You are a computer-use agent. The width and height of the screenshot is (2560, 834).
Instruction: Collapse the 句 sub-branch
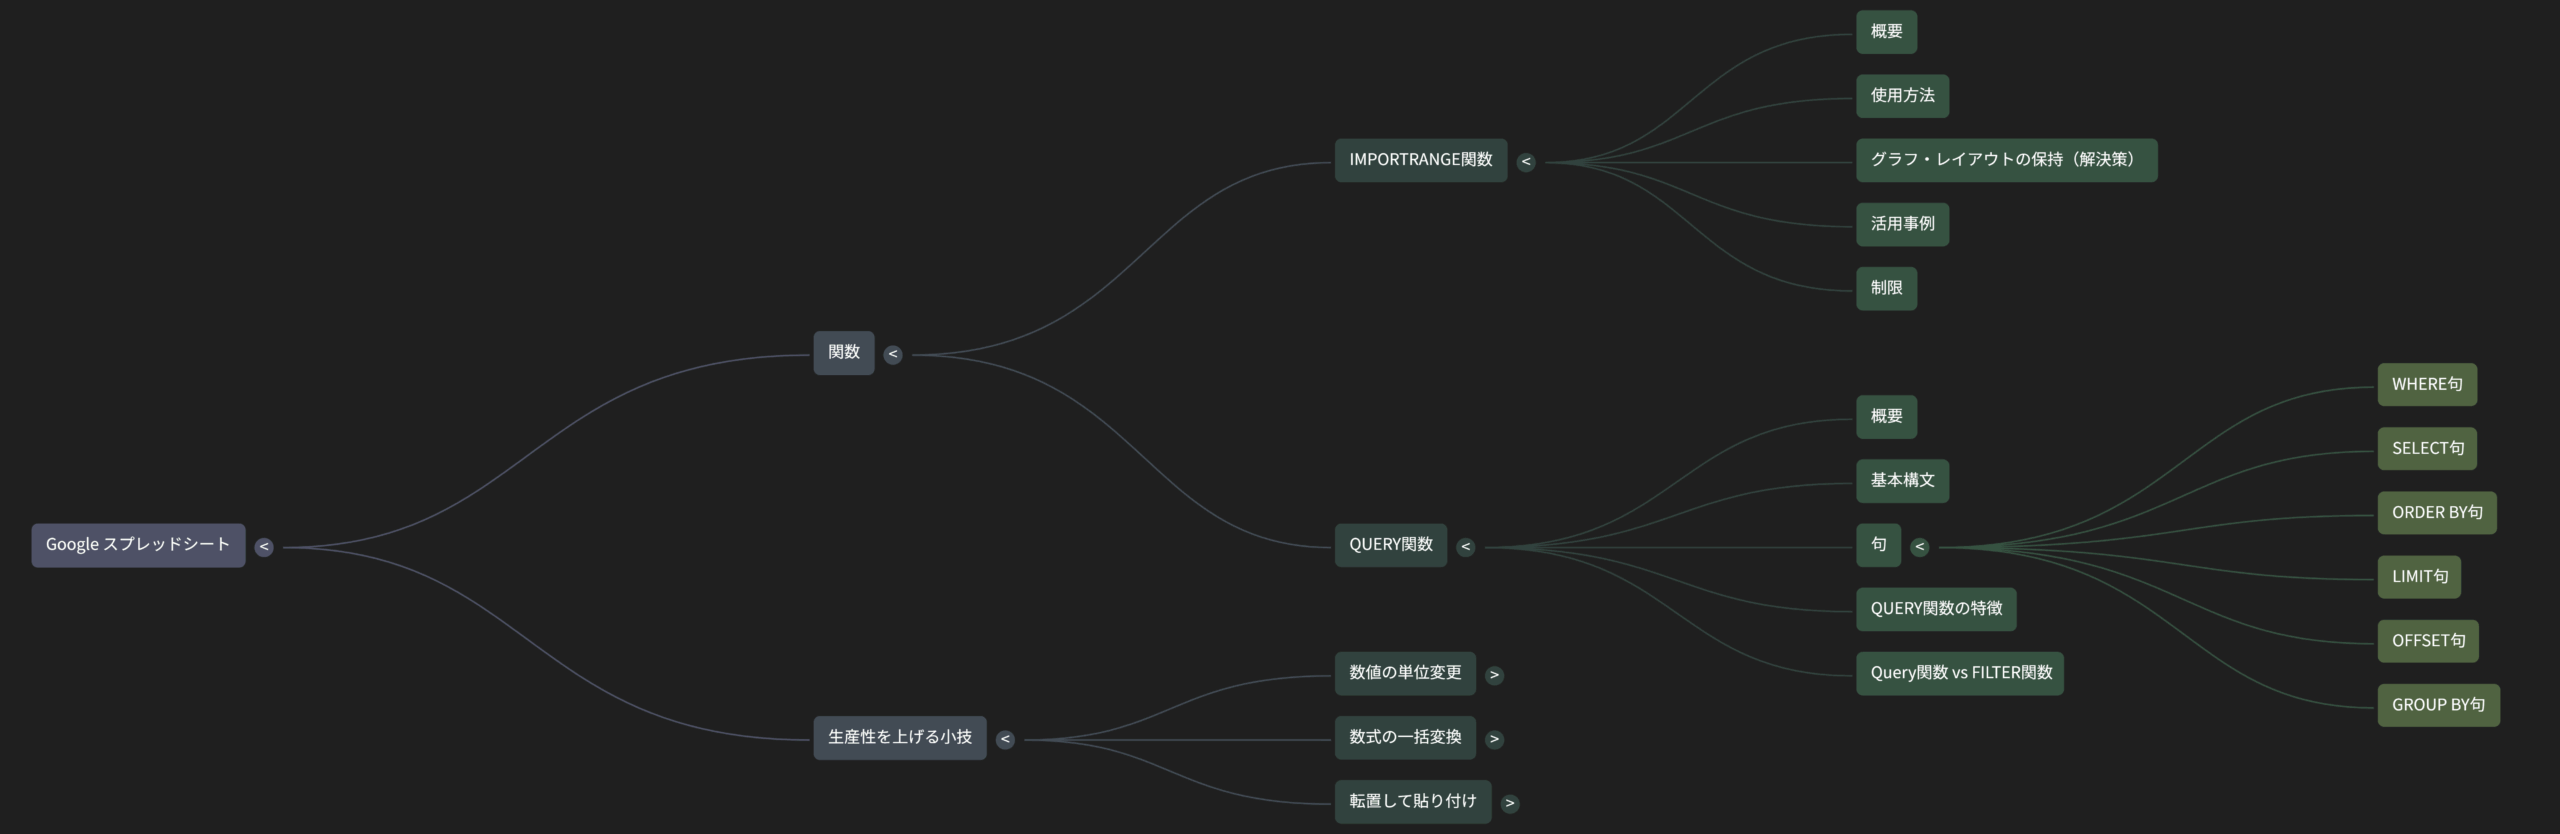click(x=1920, y=547)
